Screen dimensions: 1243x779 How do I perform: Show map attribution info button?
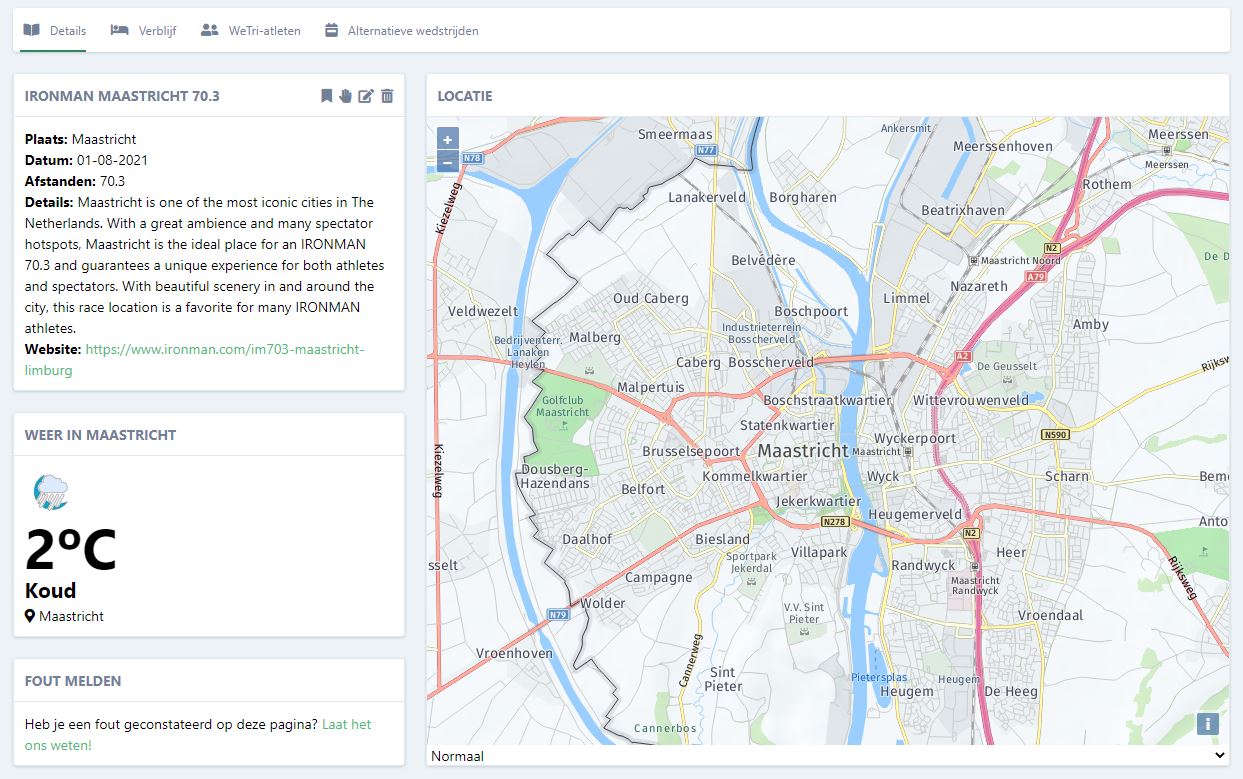click(1207, 723)
